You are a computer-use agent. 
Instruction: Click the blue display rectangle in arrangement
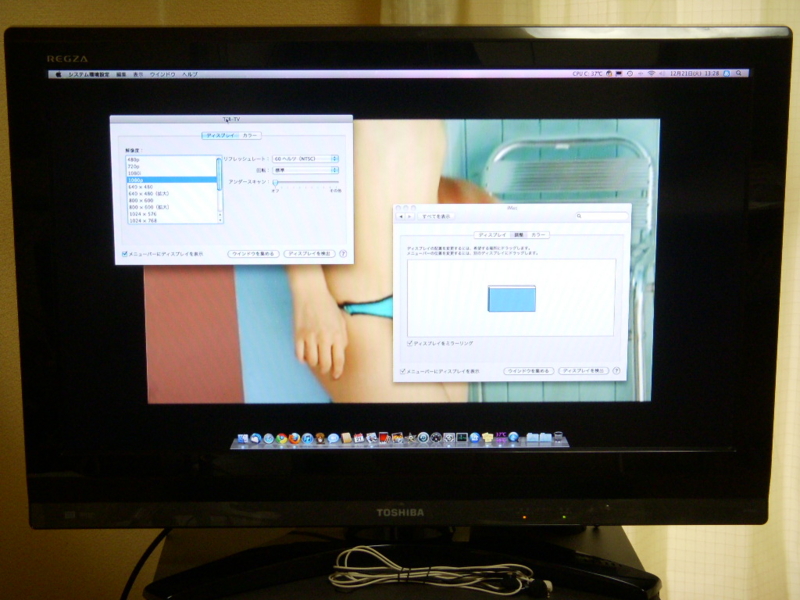(512, 298)
